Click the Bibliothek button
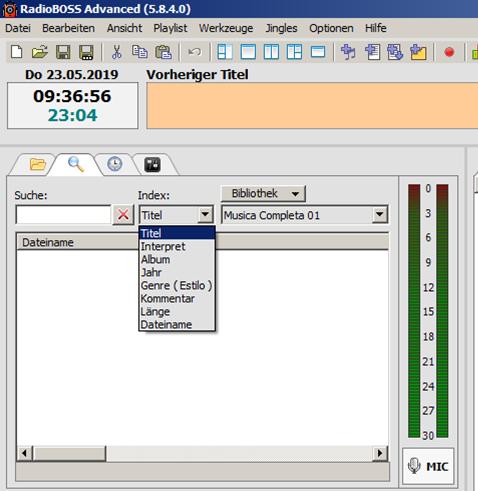This screenshot has width=478, height=491. [263, 193]
